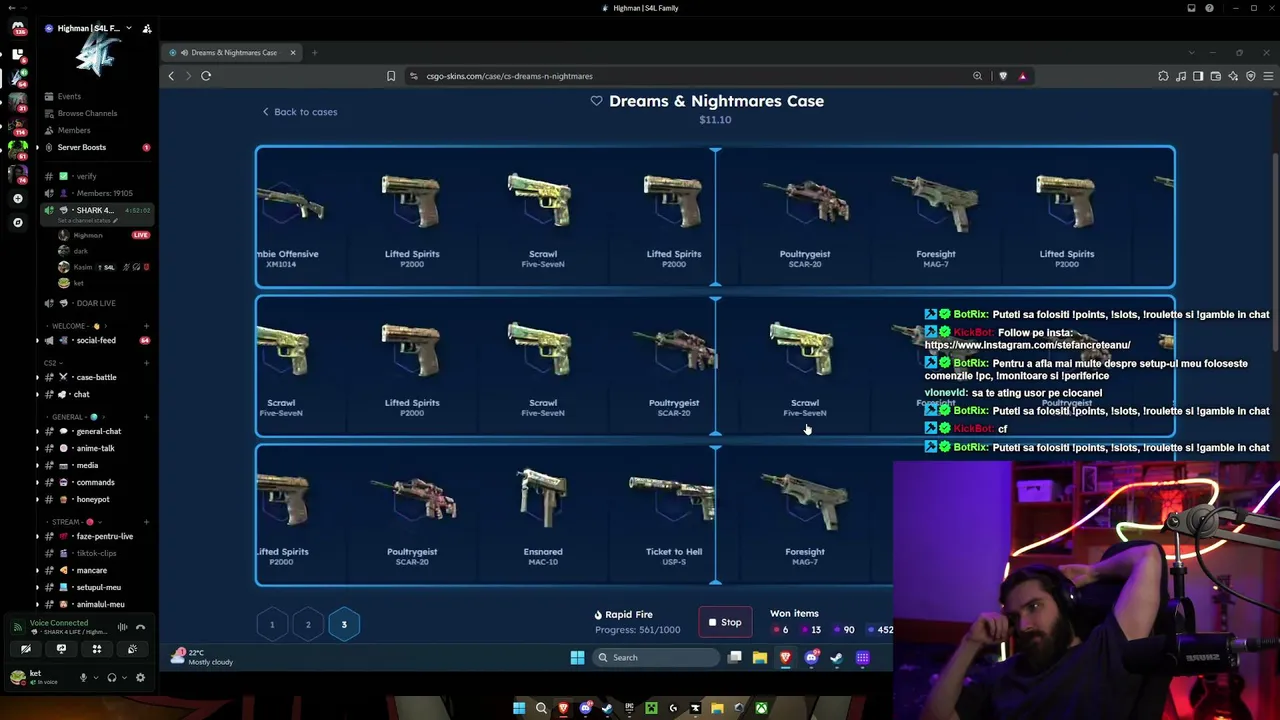
Task: Open File Explorer from taskbar
Action: point(760,657)
